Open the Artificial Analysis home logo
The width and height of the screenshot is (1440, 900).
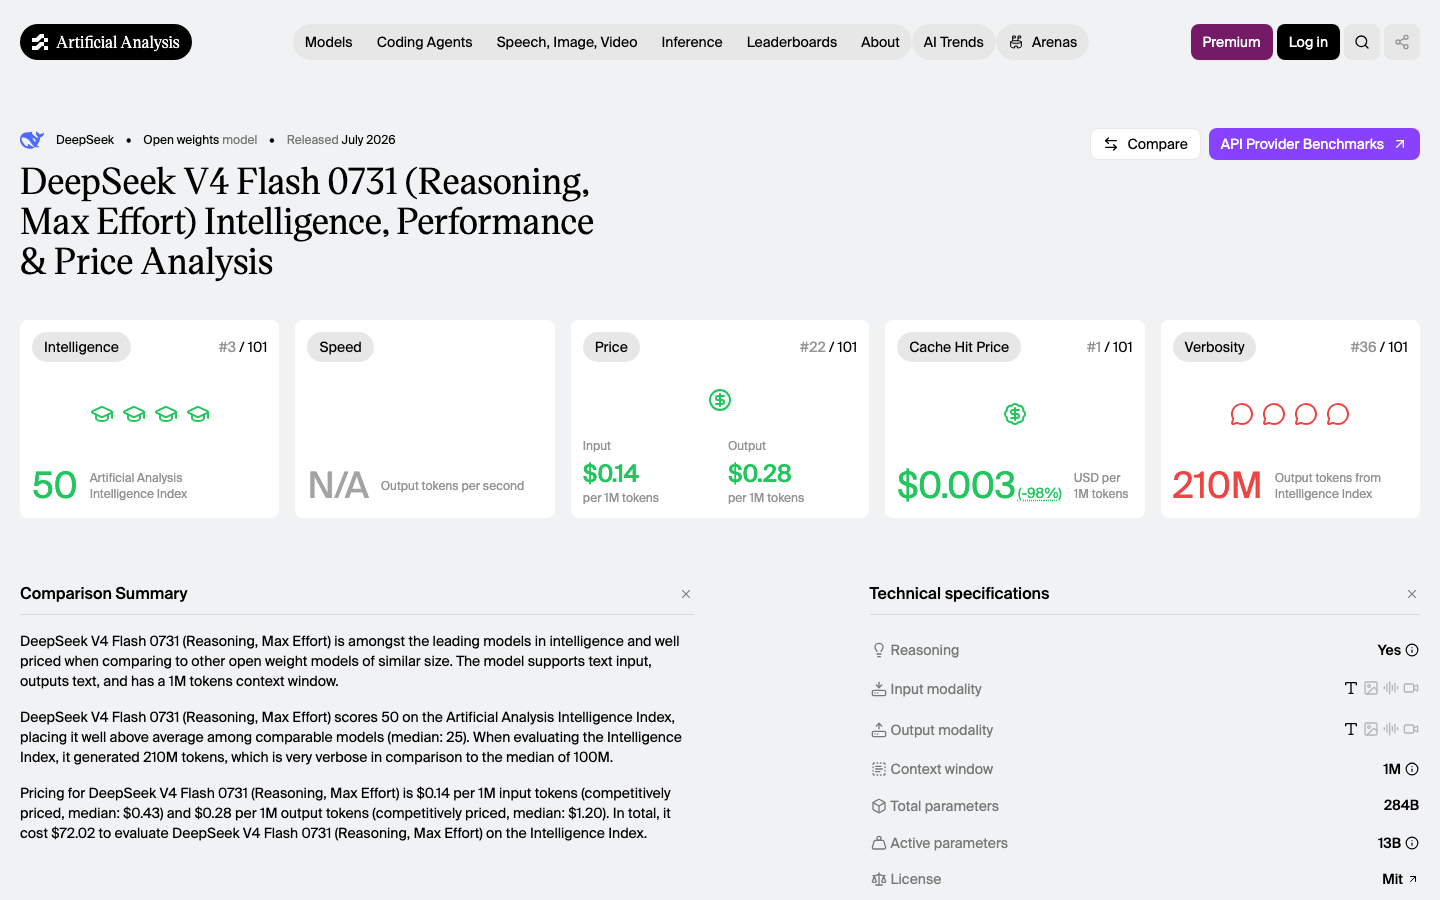pyautogui.click(x=106, y=42)
